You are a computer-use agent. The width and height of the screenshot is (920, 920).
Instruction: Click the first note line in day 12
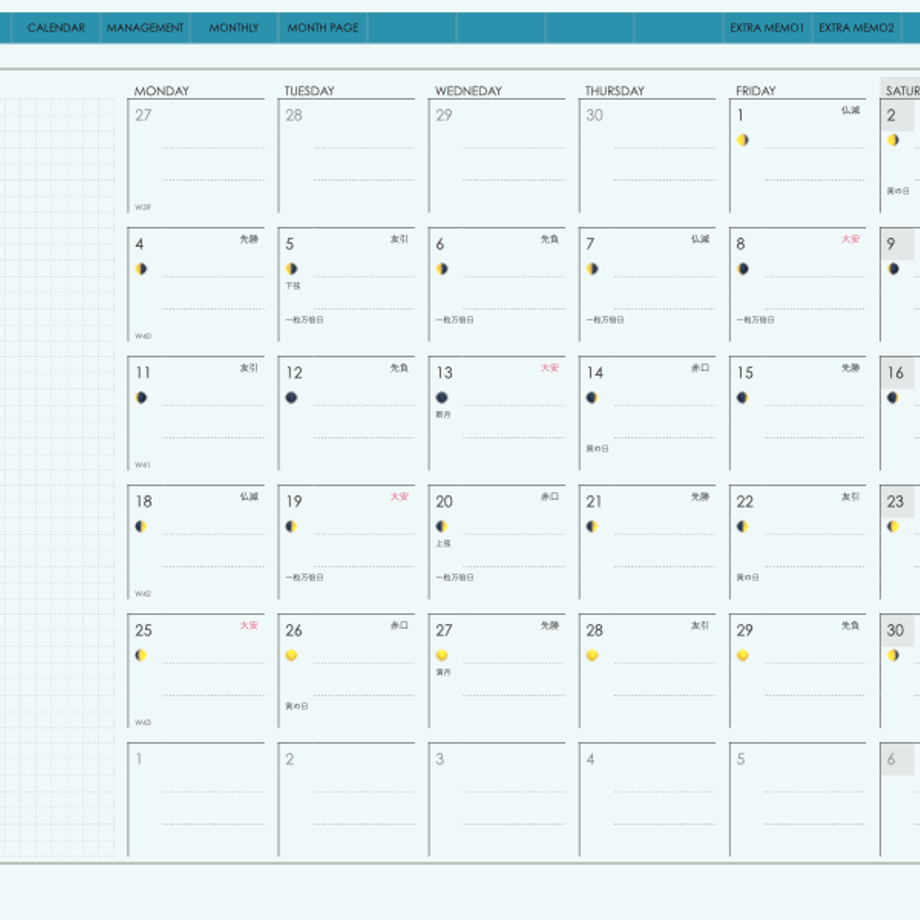(364, 405)
